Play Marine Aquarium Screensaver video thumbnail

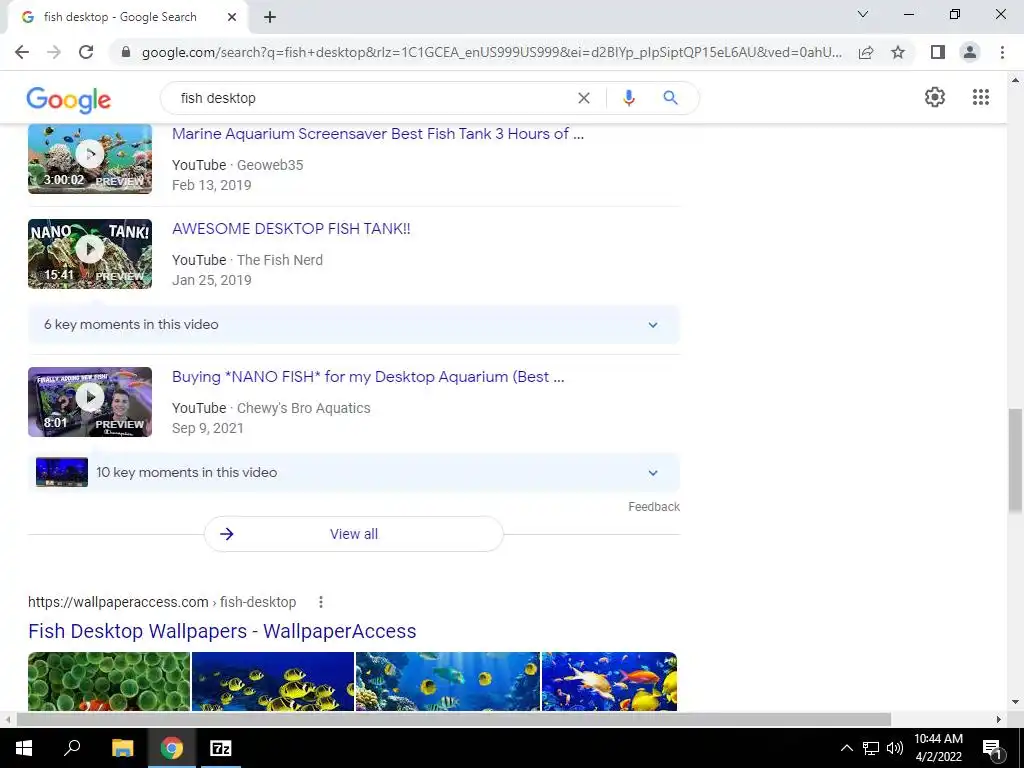90,159
